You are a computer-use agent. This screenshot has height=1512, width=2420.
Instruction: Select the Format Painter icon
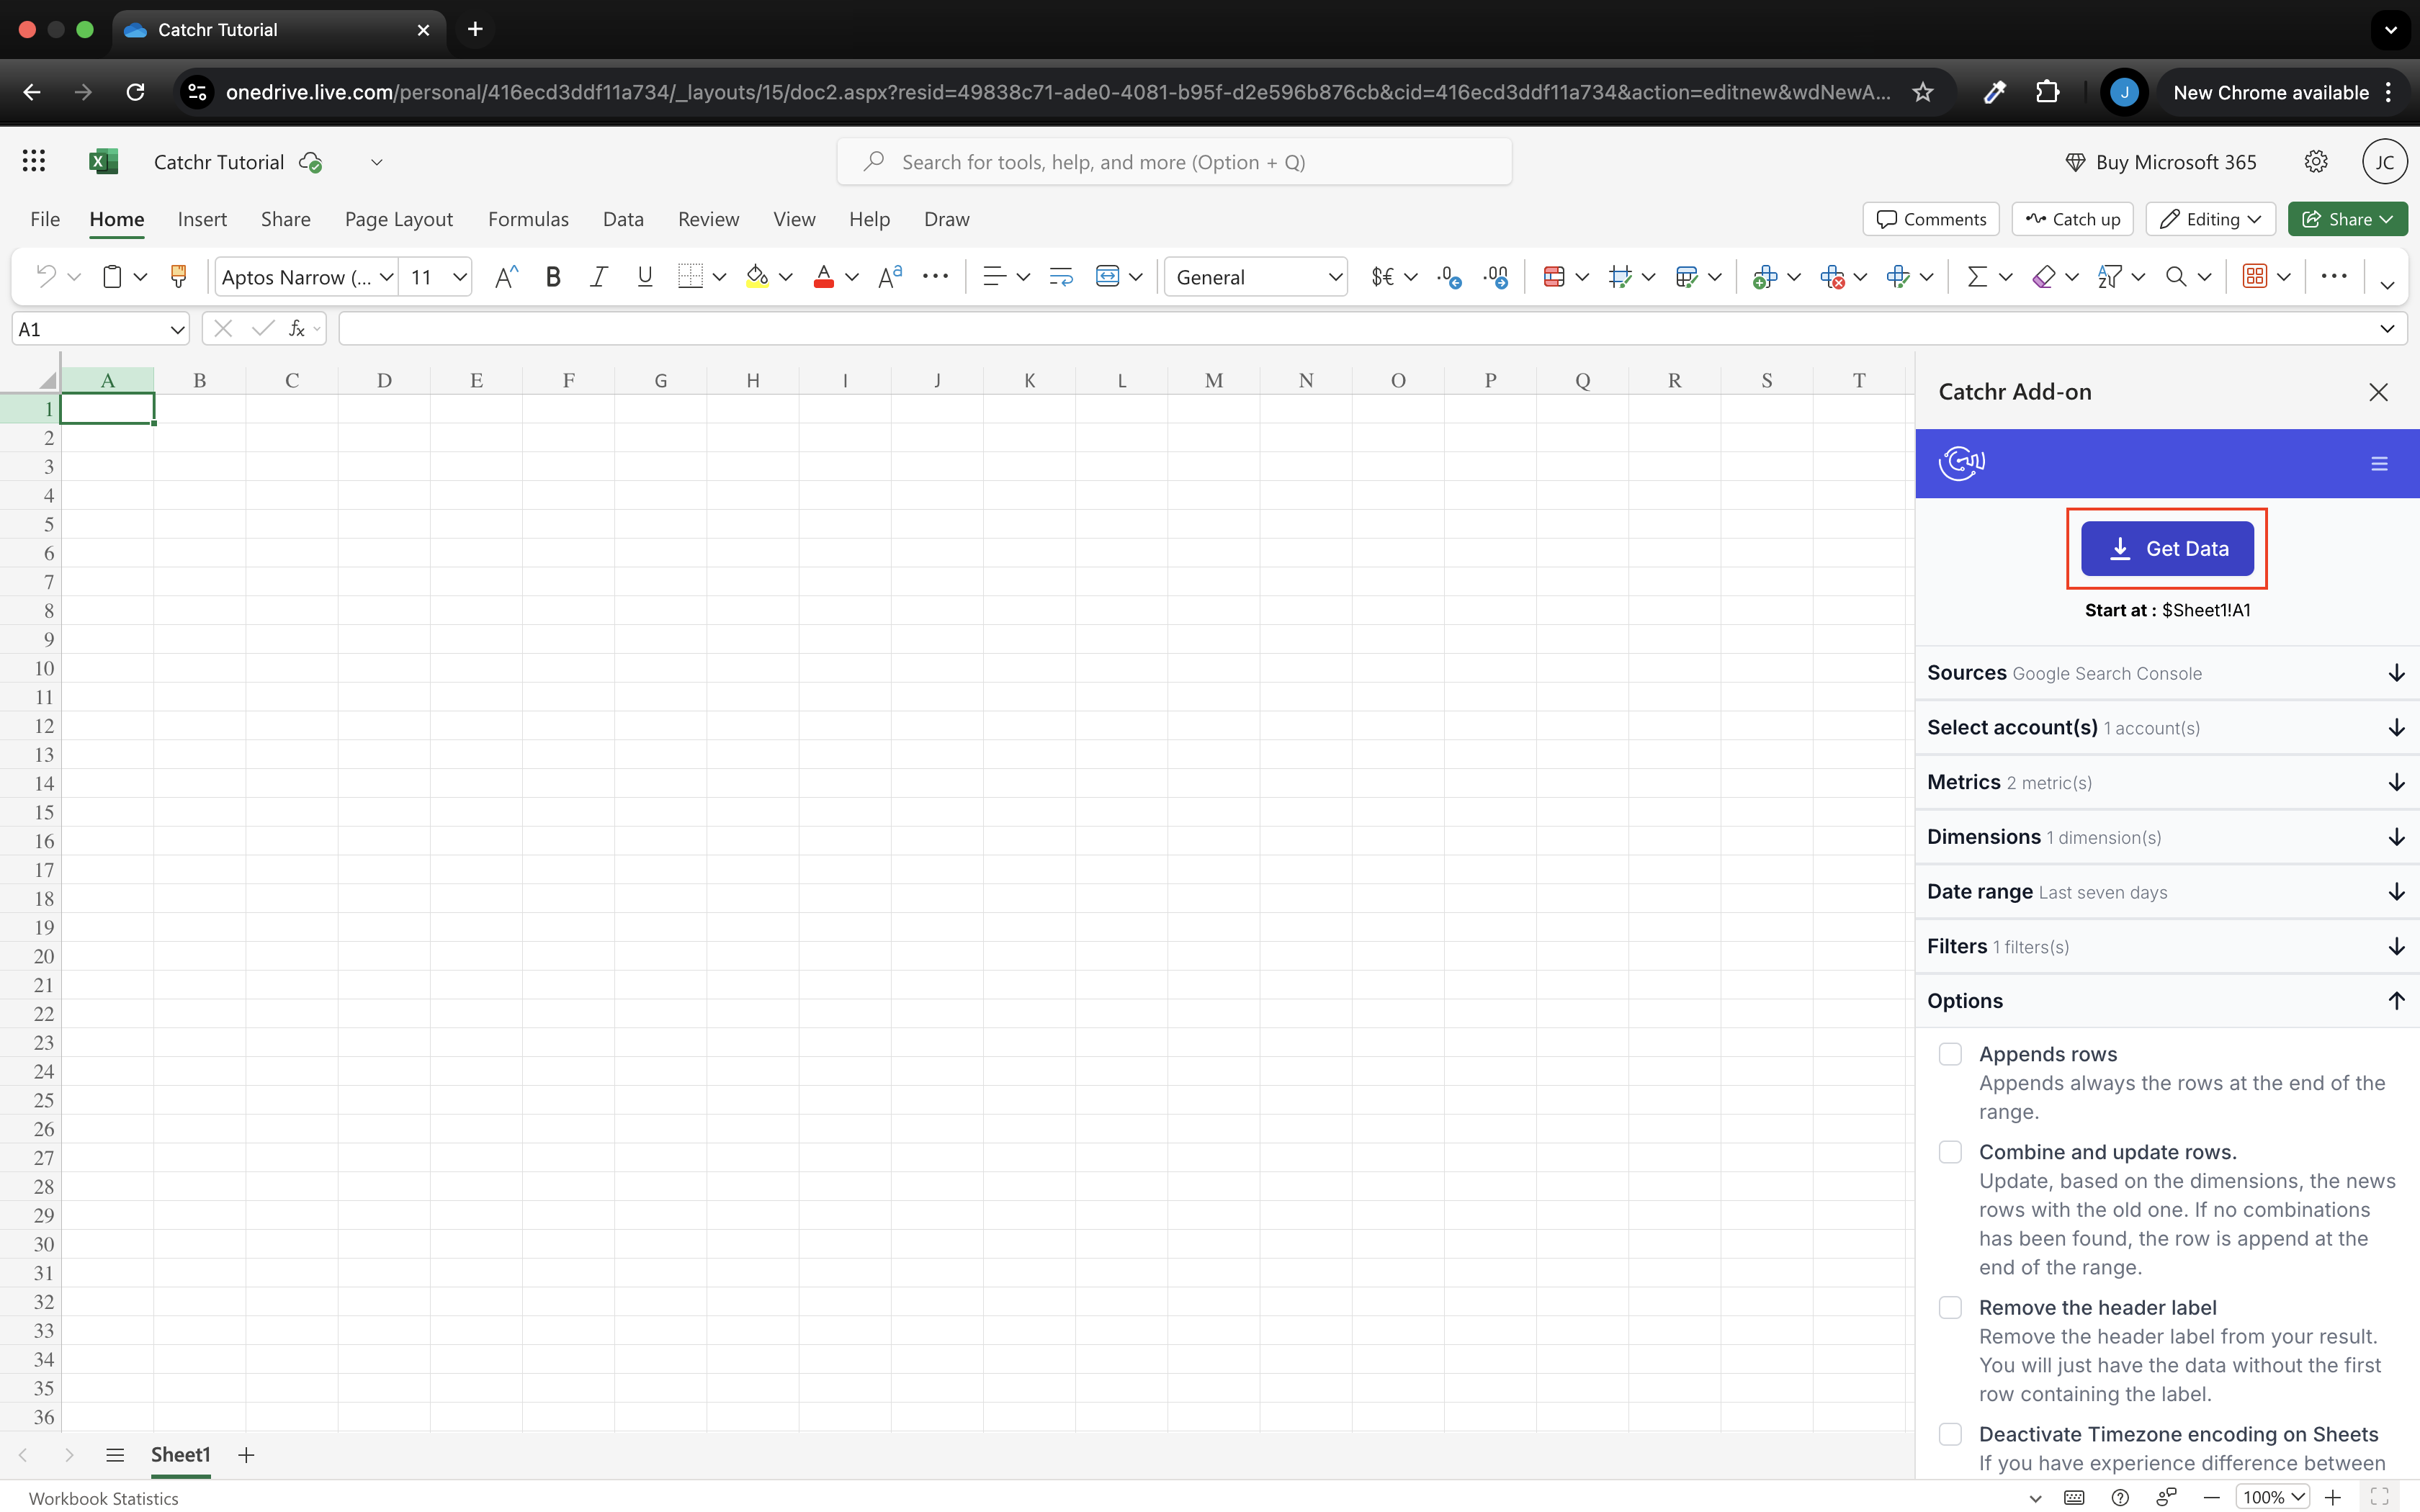click(x=179, y=277)
